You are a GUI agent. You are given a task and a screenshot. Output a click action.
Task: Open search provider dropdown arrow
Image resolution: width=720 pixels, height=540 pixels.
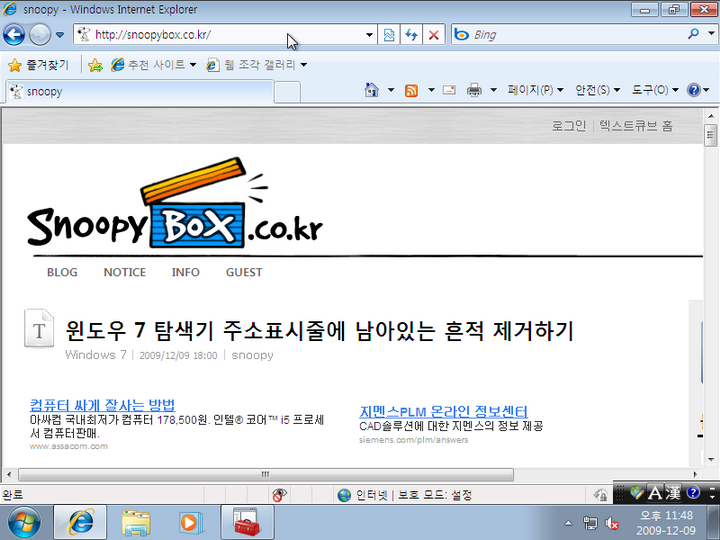711,34
